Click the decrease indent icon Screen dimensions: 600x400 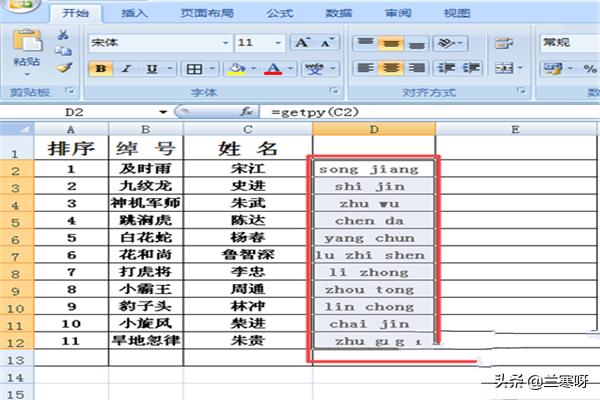click(447, 69)
